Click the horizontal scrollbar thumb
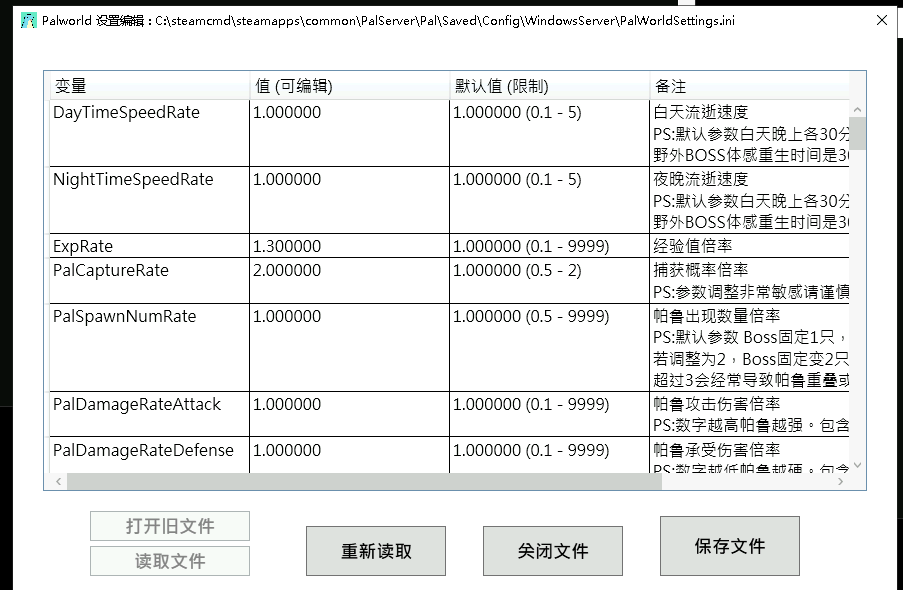903x590 pixels. [x=365, y=482]
